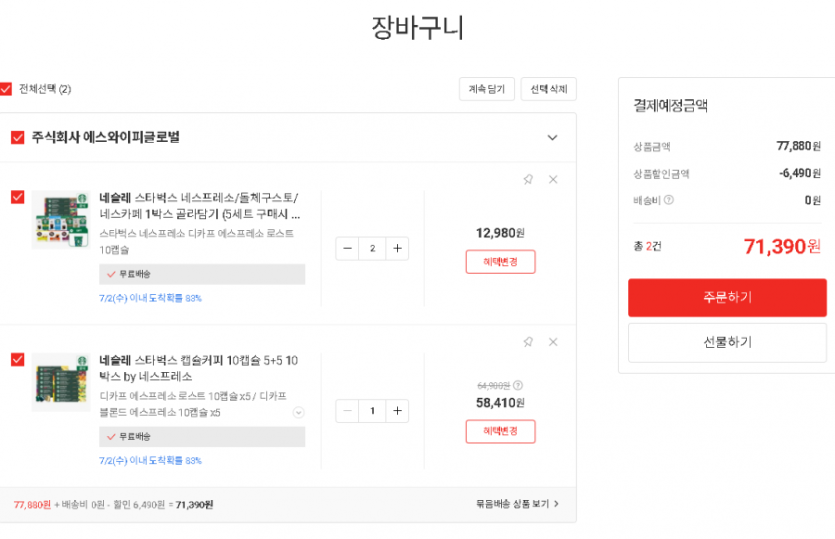Remove the first Starbucks Nespresso item with X
The width and height of the screenshot is (835, 539).
pyautogui.click(x=553, y=180)
